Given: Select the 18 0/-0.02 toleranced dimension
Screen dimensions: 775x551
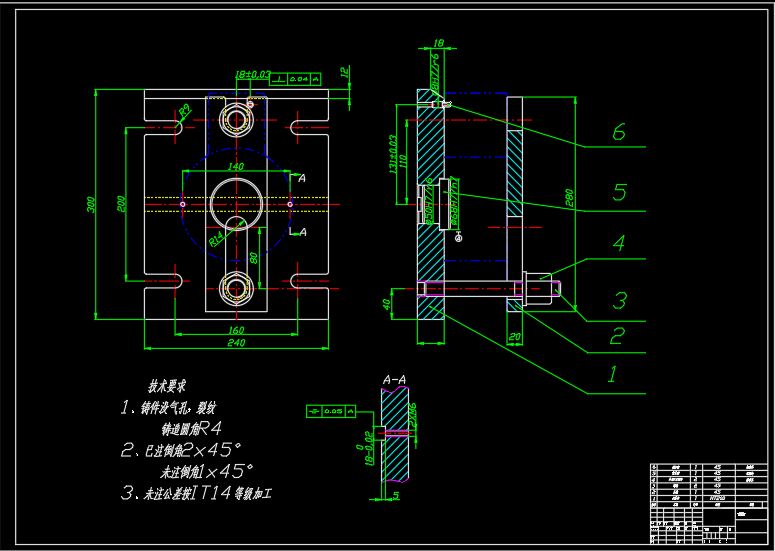Looking at the screenshot, I should 364,447.
